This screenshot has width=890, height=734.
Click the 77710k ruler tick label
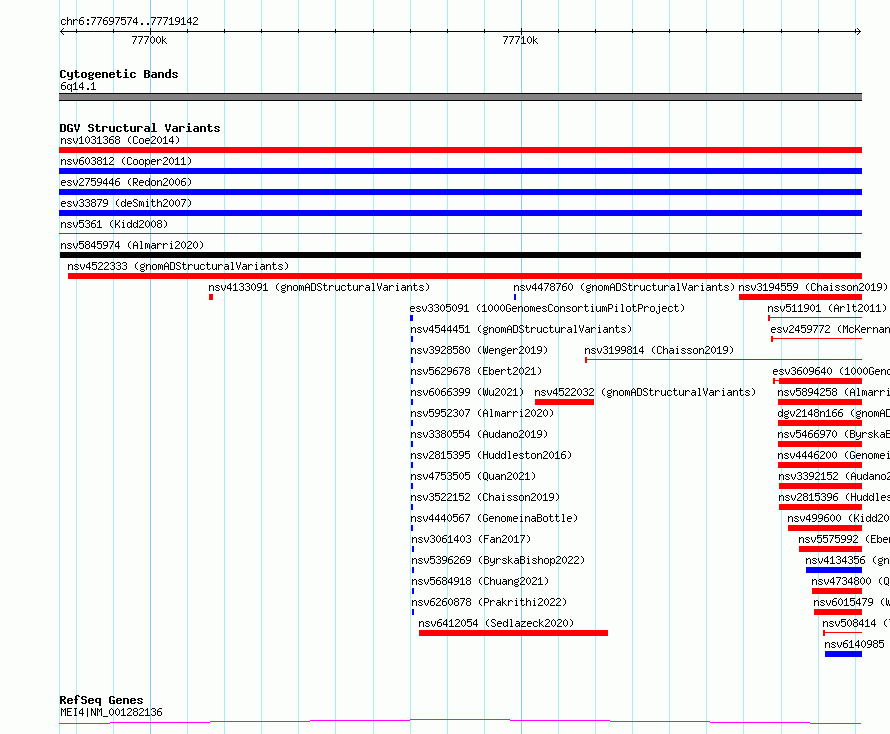(520, 40)
